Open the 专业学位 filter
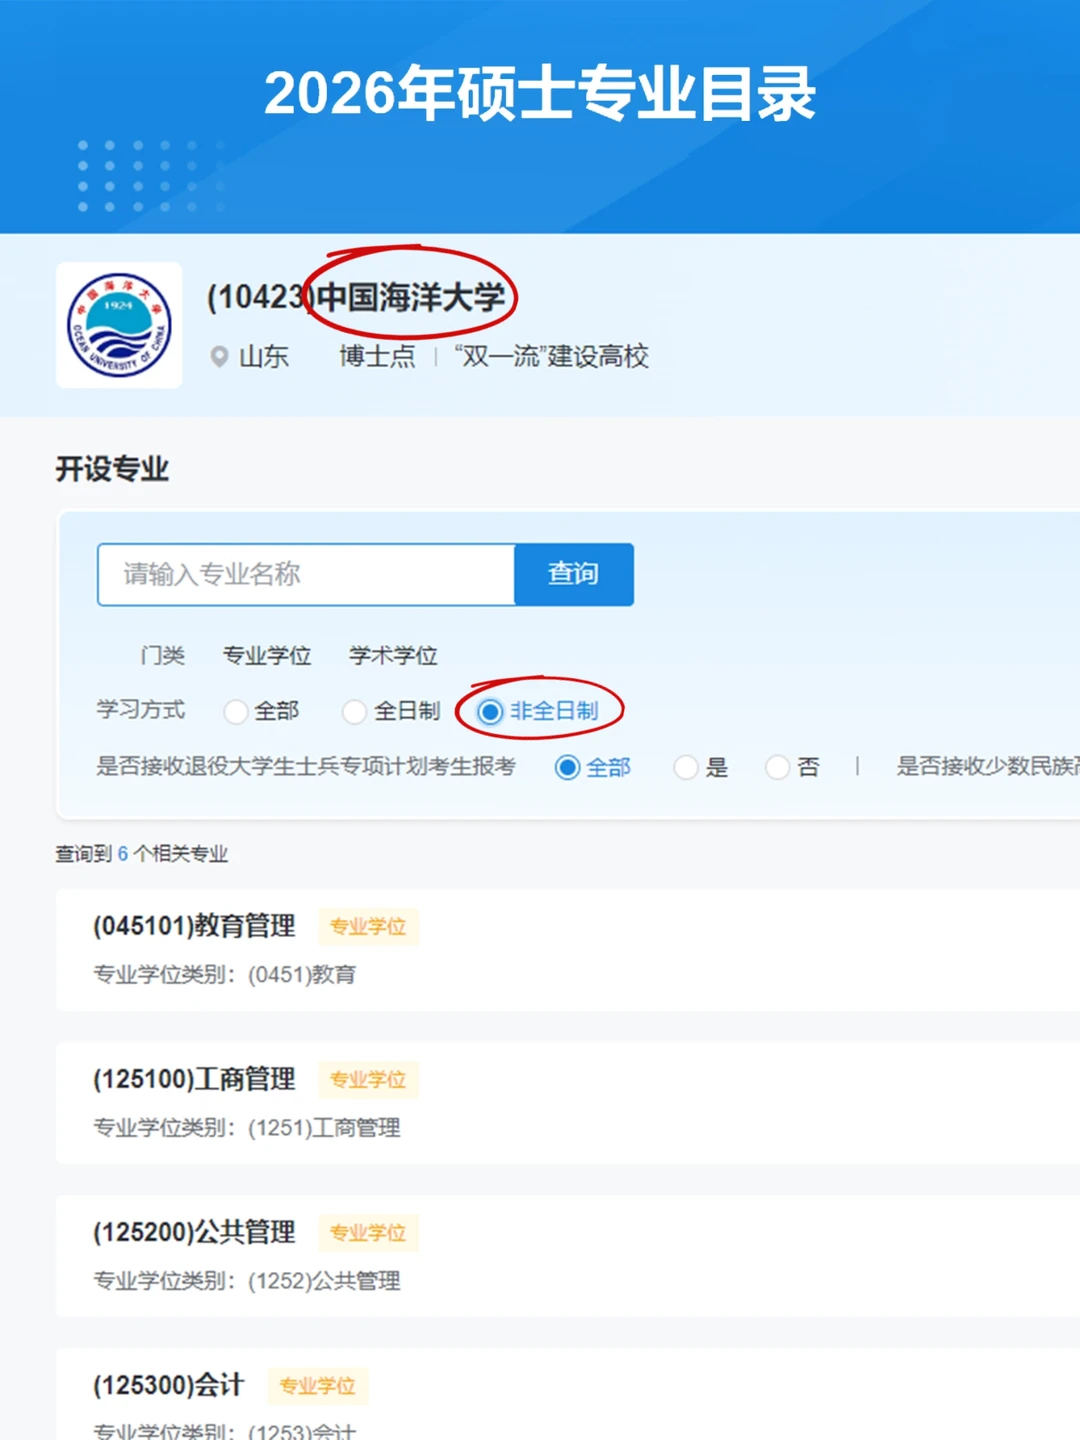 tap(267, 655)
